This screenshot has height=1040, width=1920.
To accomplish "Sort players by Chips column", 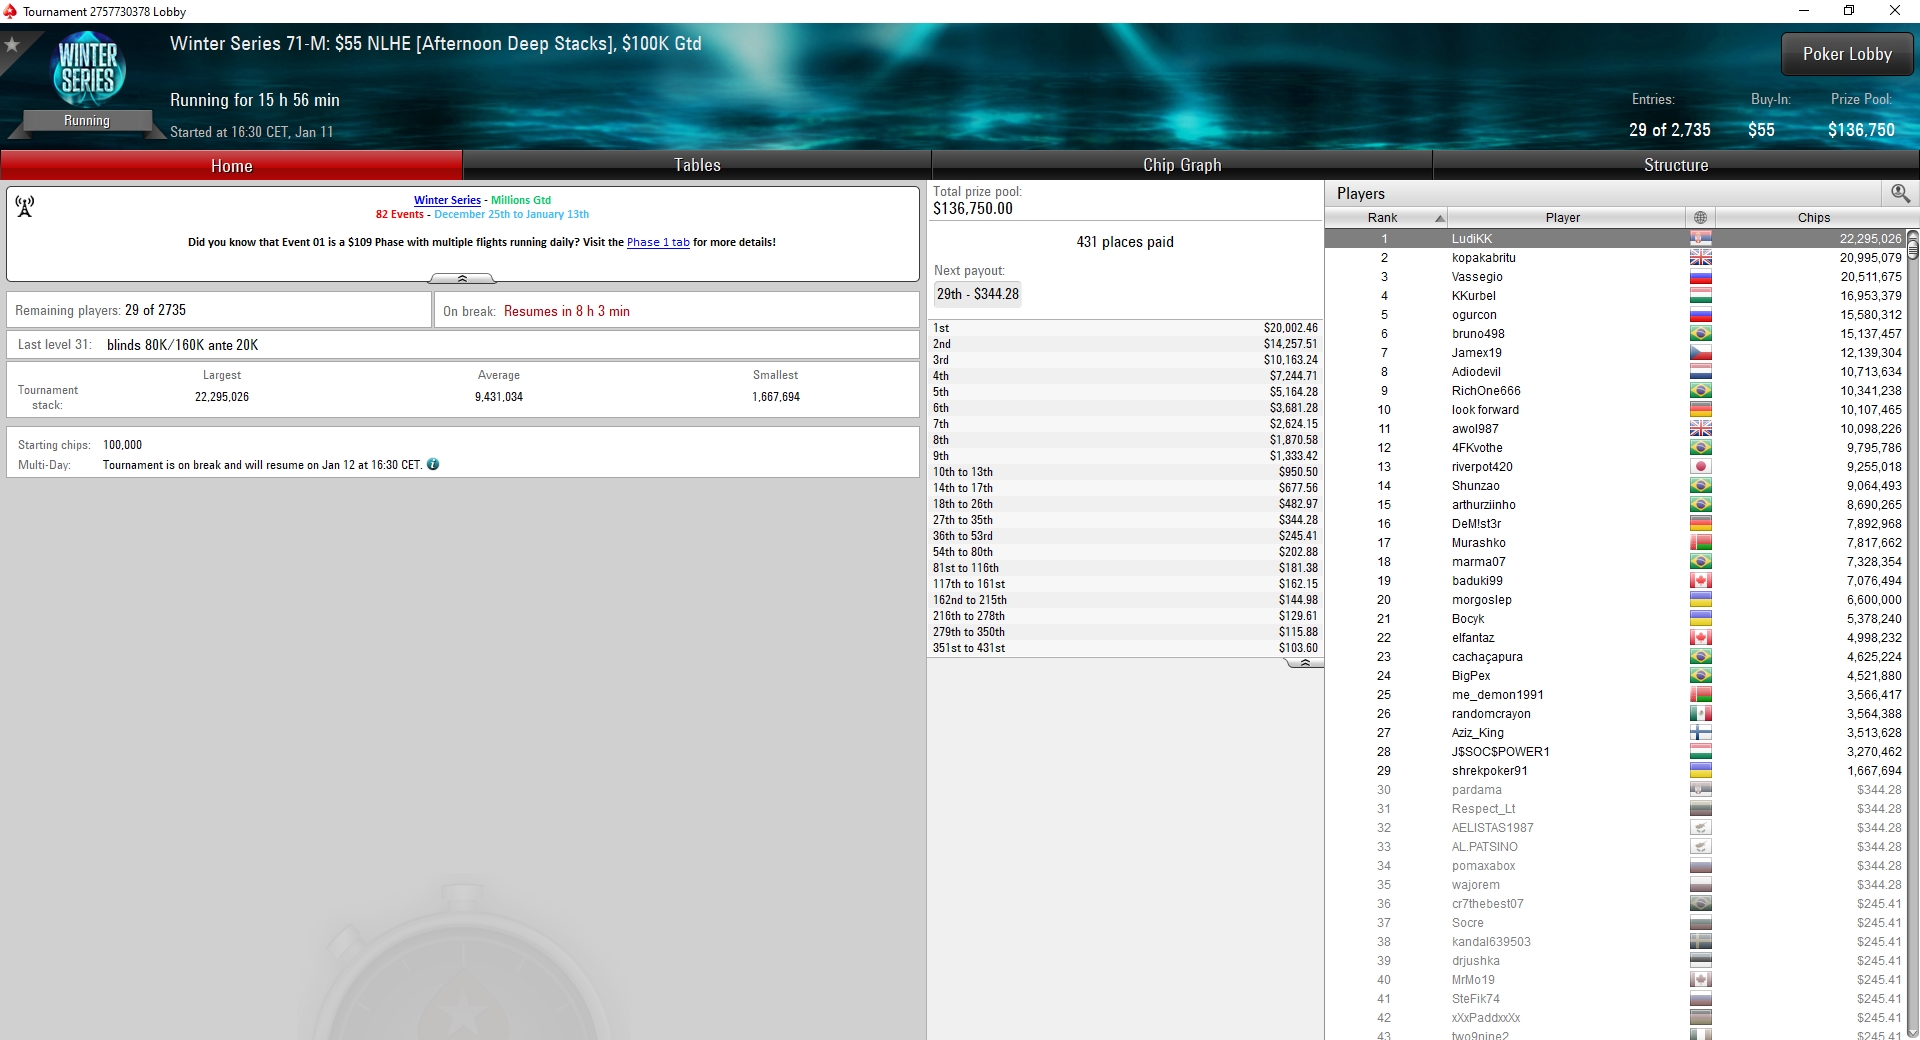I will click(1813, 217).
